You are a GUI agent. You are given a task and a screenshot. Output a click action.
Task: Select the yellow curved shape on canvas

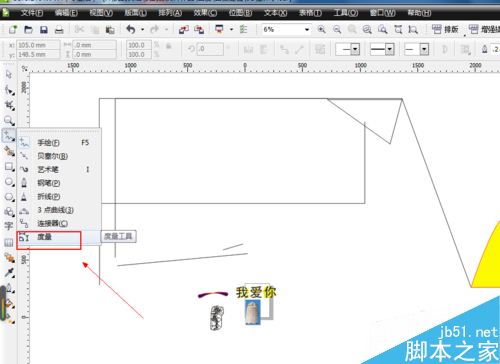pos(485,255)
